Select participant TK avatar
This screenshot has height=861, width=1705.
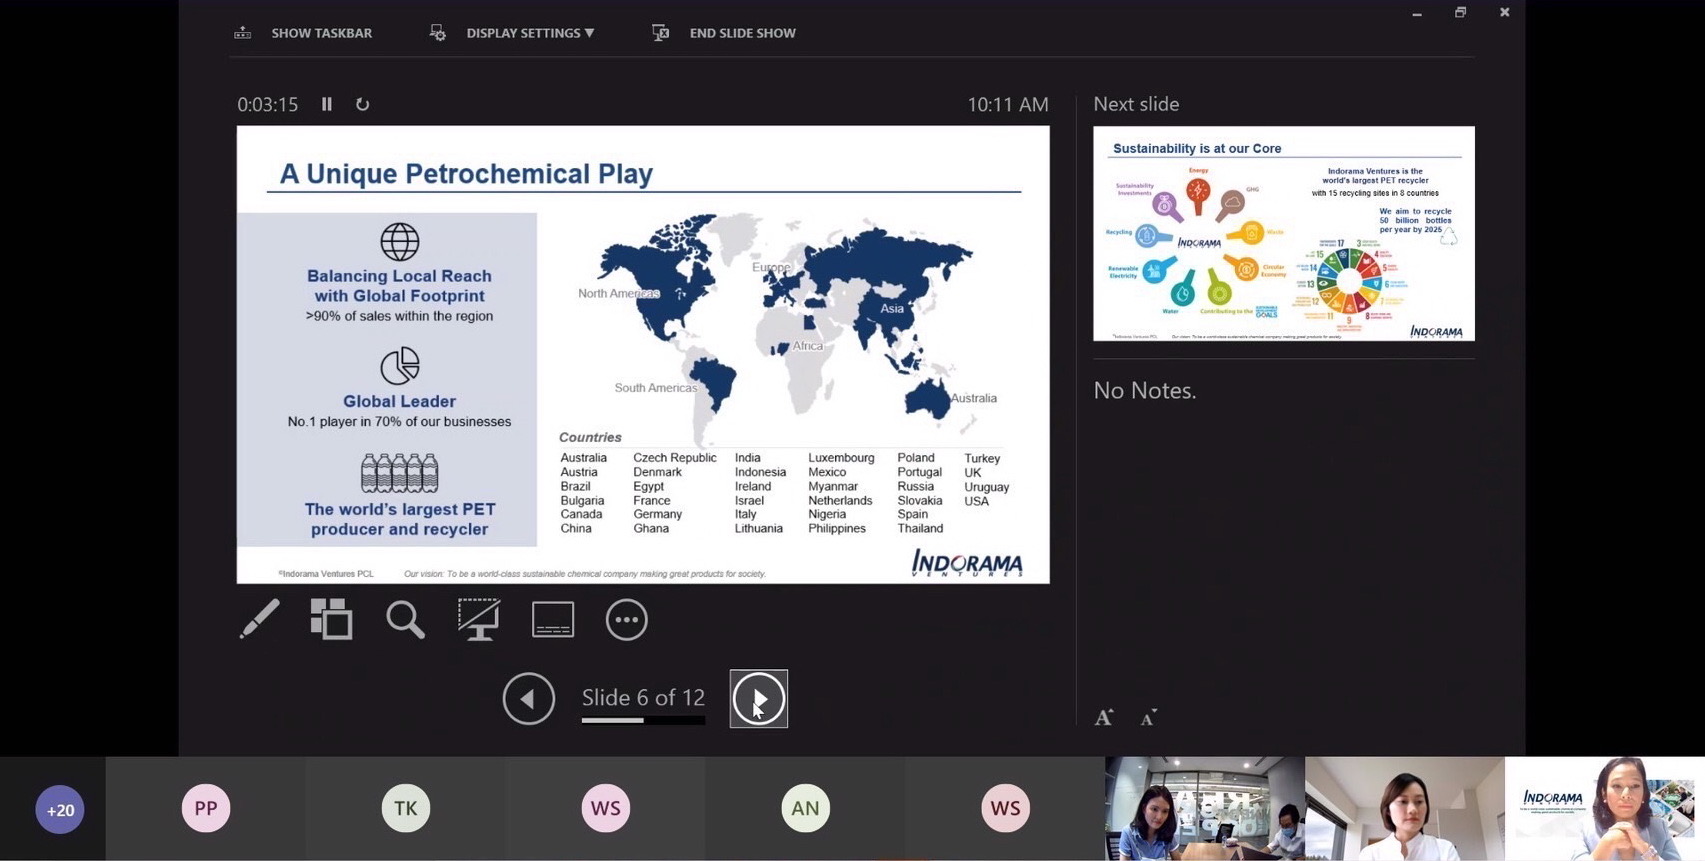coord(406,808)
